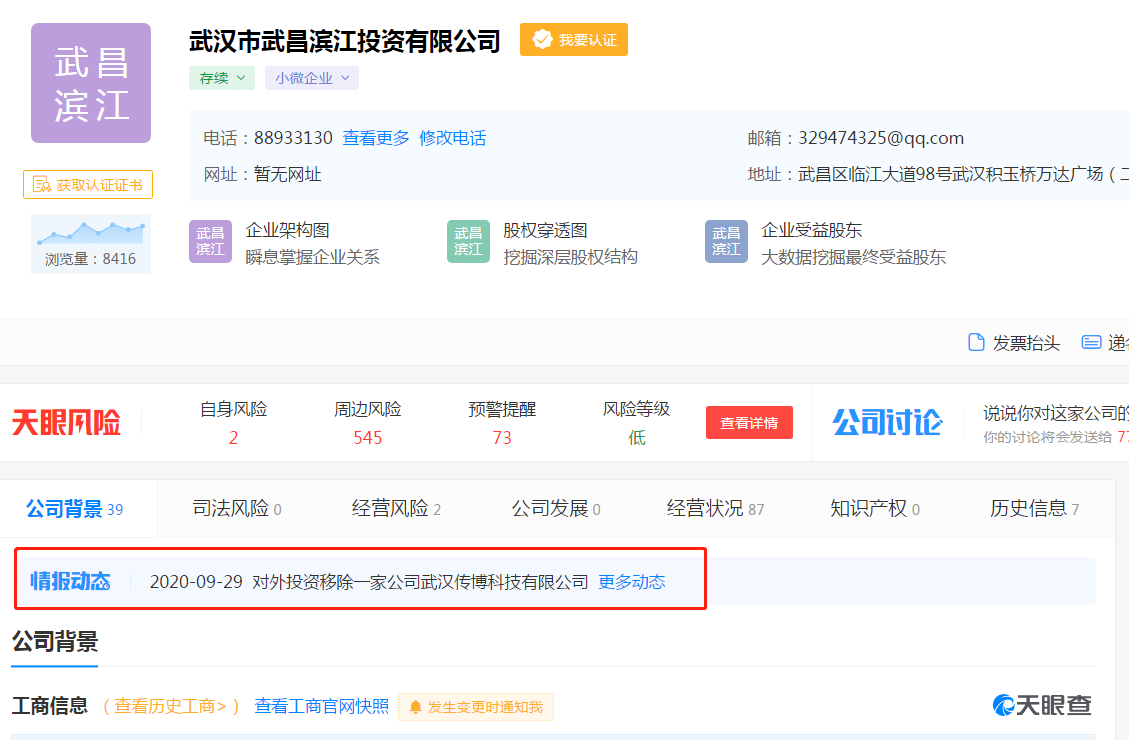Viewport: 1129px width, 740px height.
Task: Click the 天眼查 logo at bottom right
Action: pyautogui.click(x=1042, y=705)
